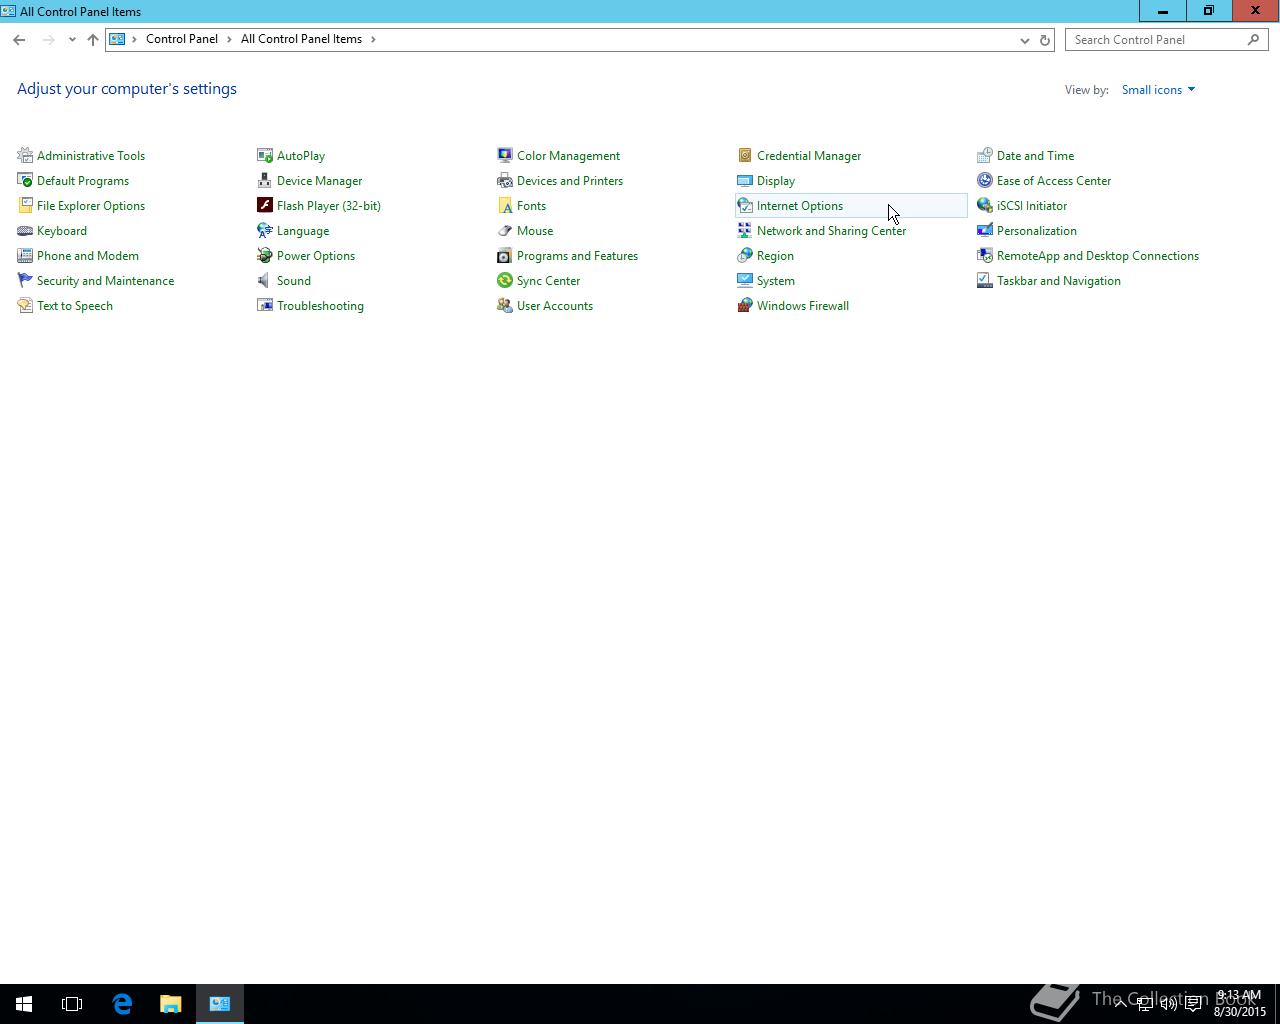Open the Personalization link

tap(1037, 231)
